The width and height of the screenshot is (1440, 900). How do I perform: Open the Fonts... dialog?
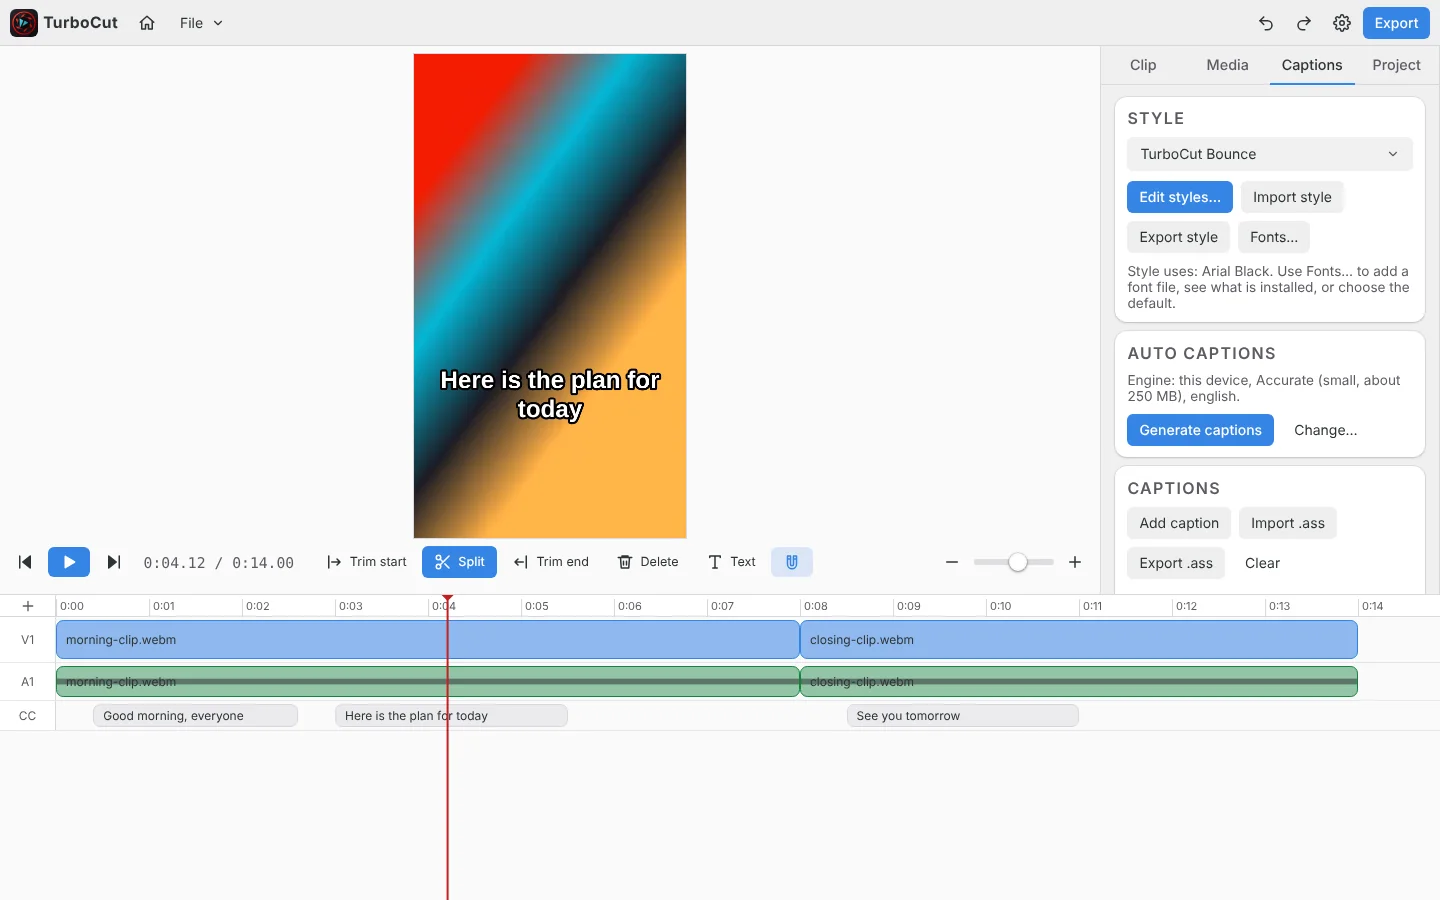(1274, 237)
